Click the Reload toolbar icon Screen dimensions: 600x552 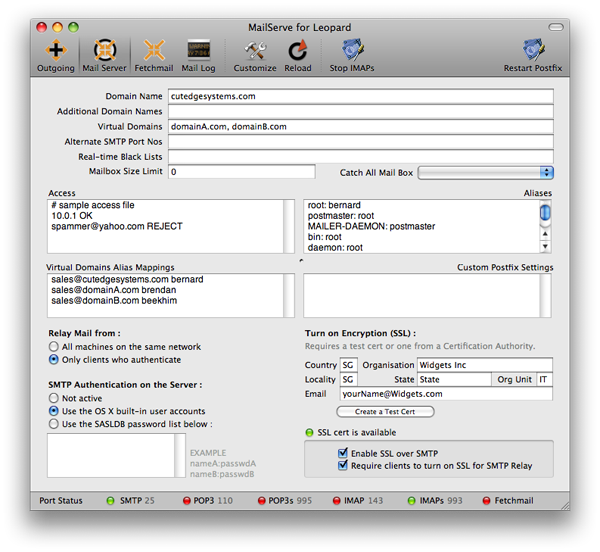tap(298, 50)
